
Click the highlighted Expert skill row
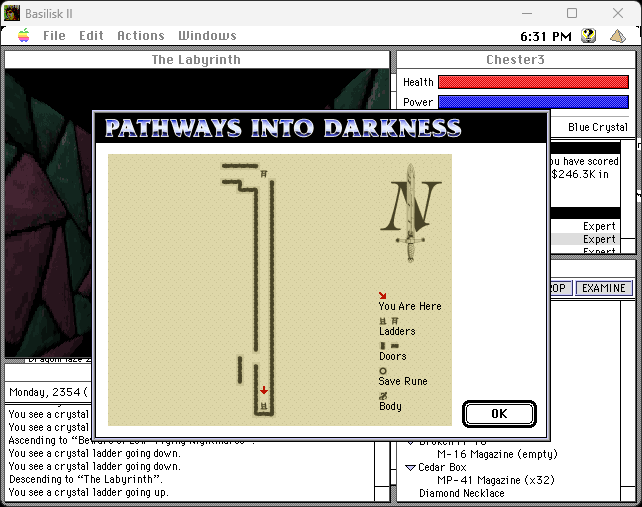click(585, 239)
